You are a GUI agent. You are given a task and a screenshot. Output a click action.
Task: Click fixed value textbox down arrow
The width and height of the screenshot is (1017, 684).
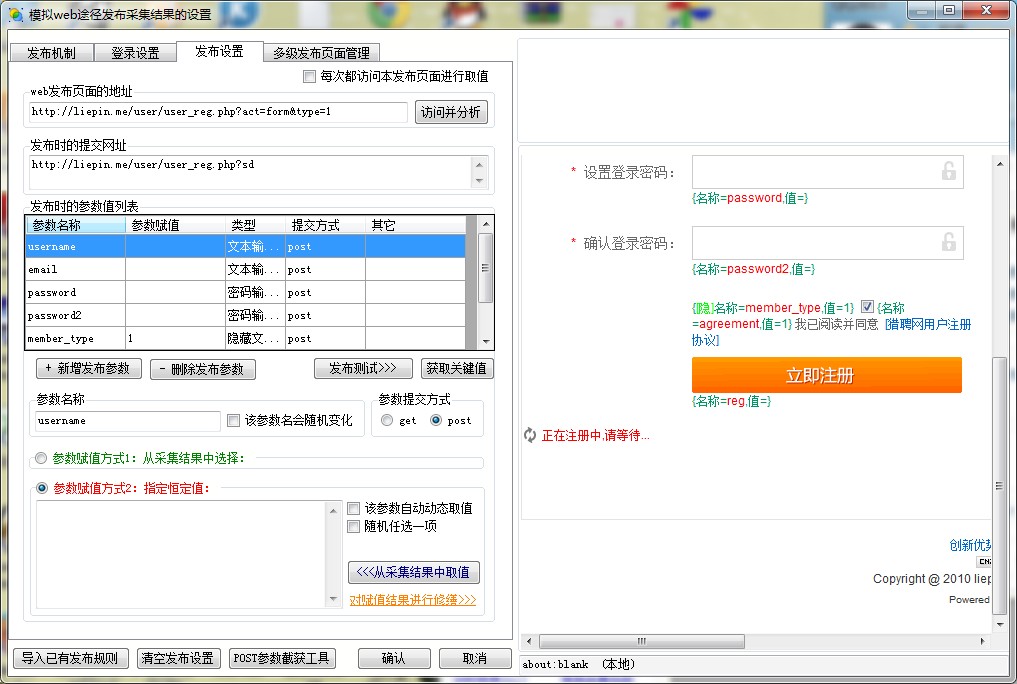tap(334, 598)
